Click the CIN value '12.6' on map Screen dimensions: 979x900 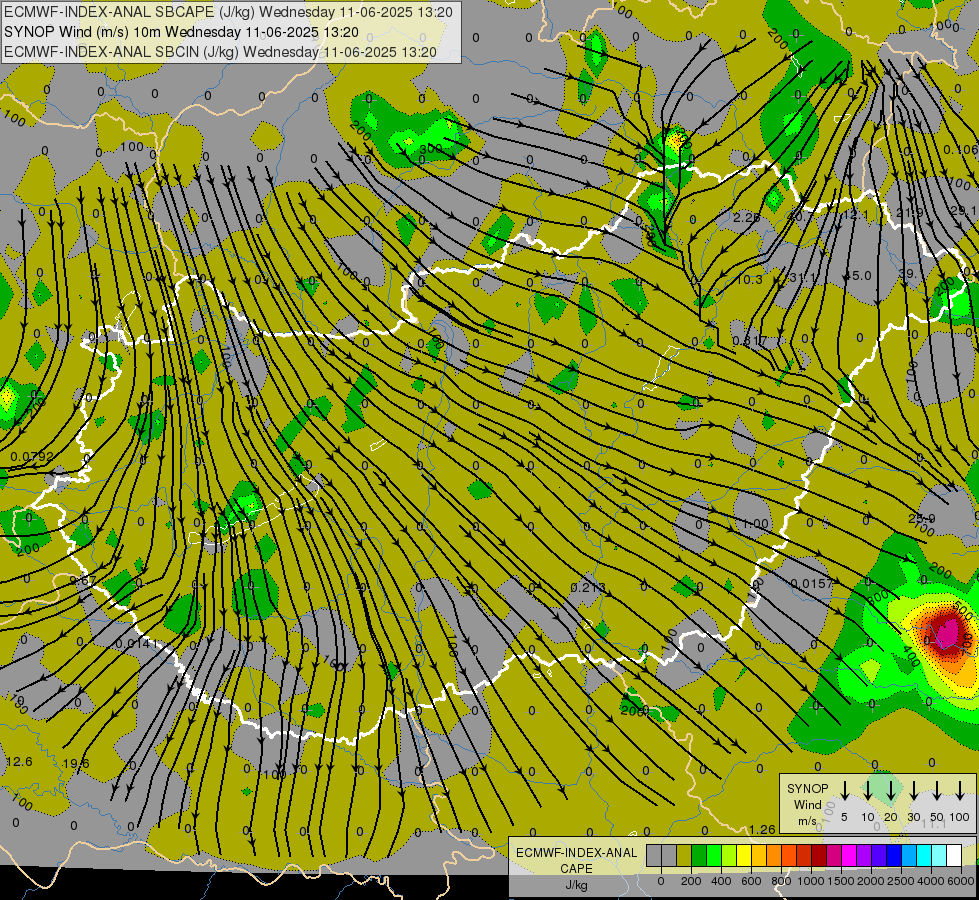[x=19, y=761]
